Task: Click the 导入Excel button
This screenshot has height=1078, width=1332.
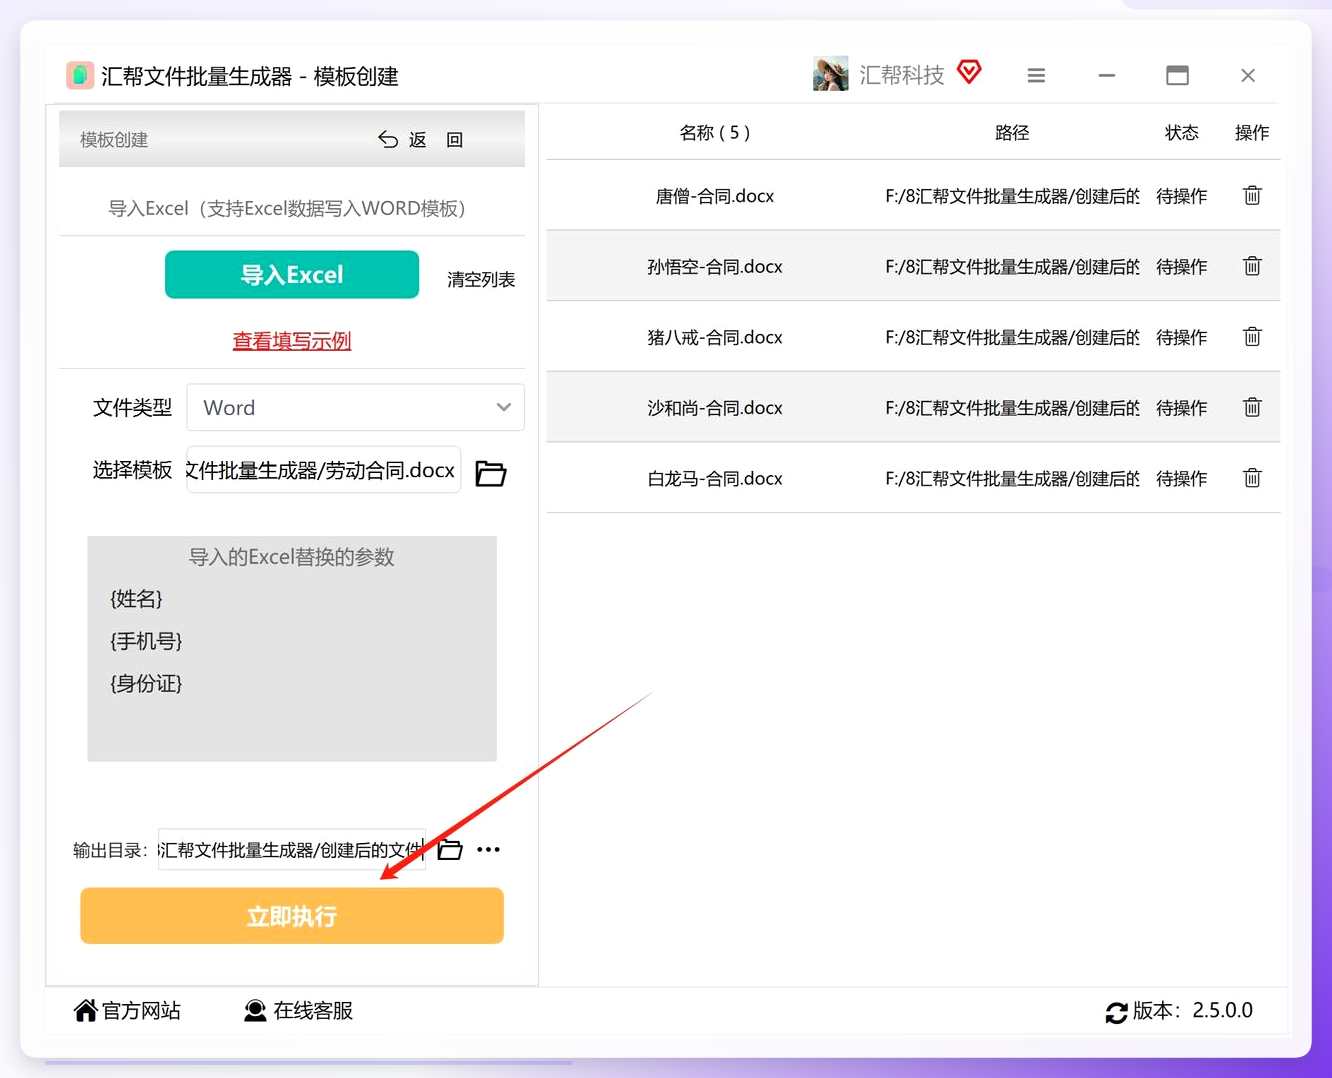Action: coord(292,274)
